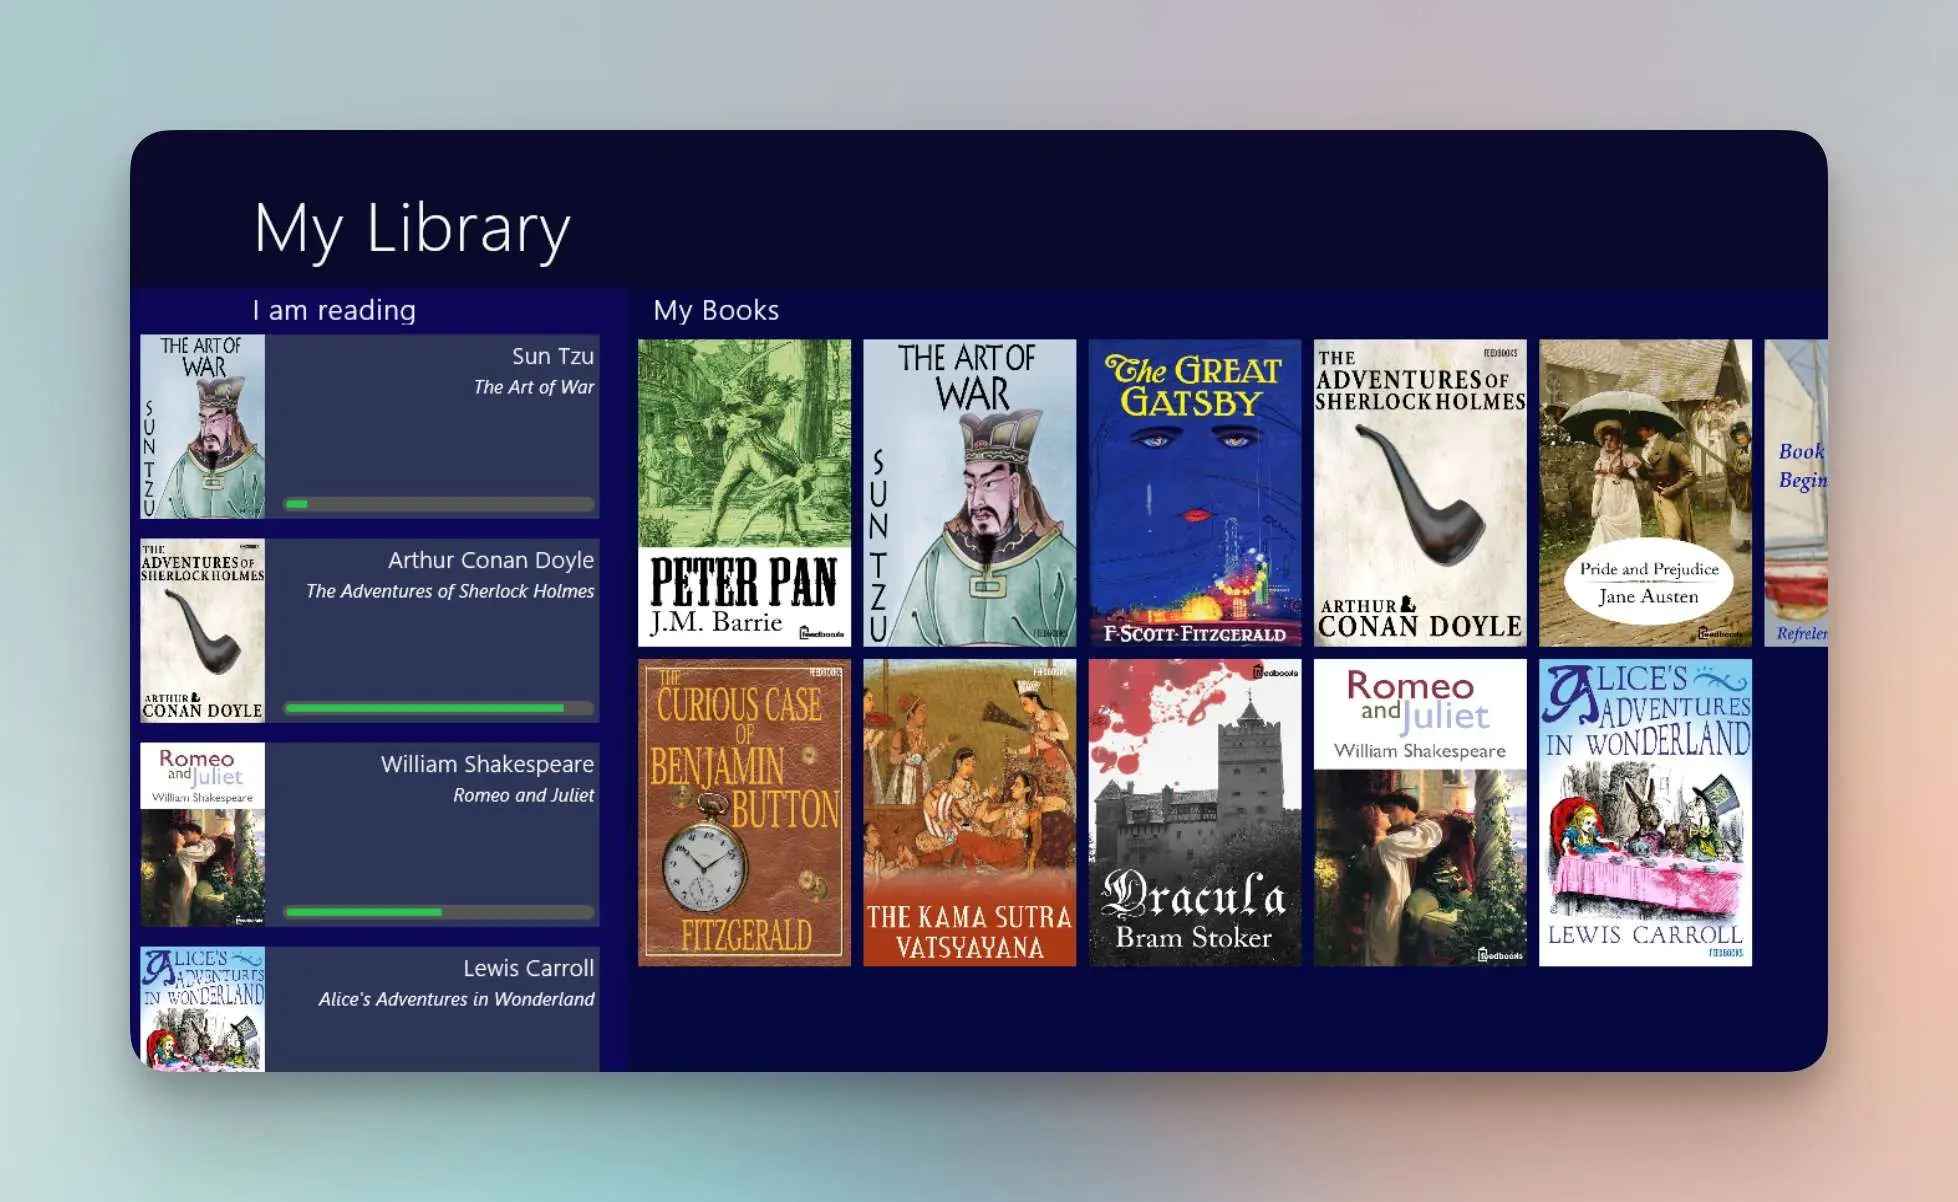Open The Great Gatsby book cover
This screenshot has width=1958, height=1202.
[1194, 492]
